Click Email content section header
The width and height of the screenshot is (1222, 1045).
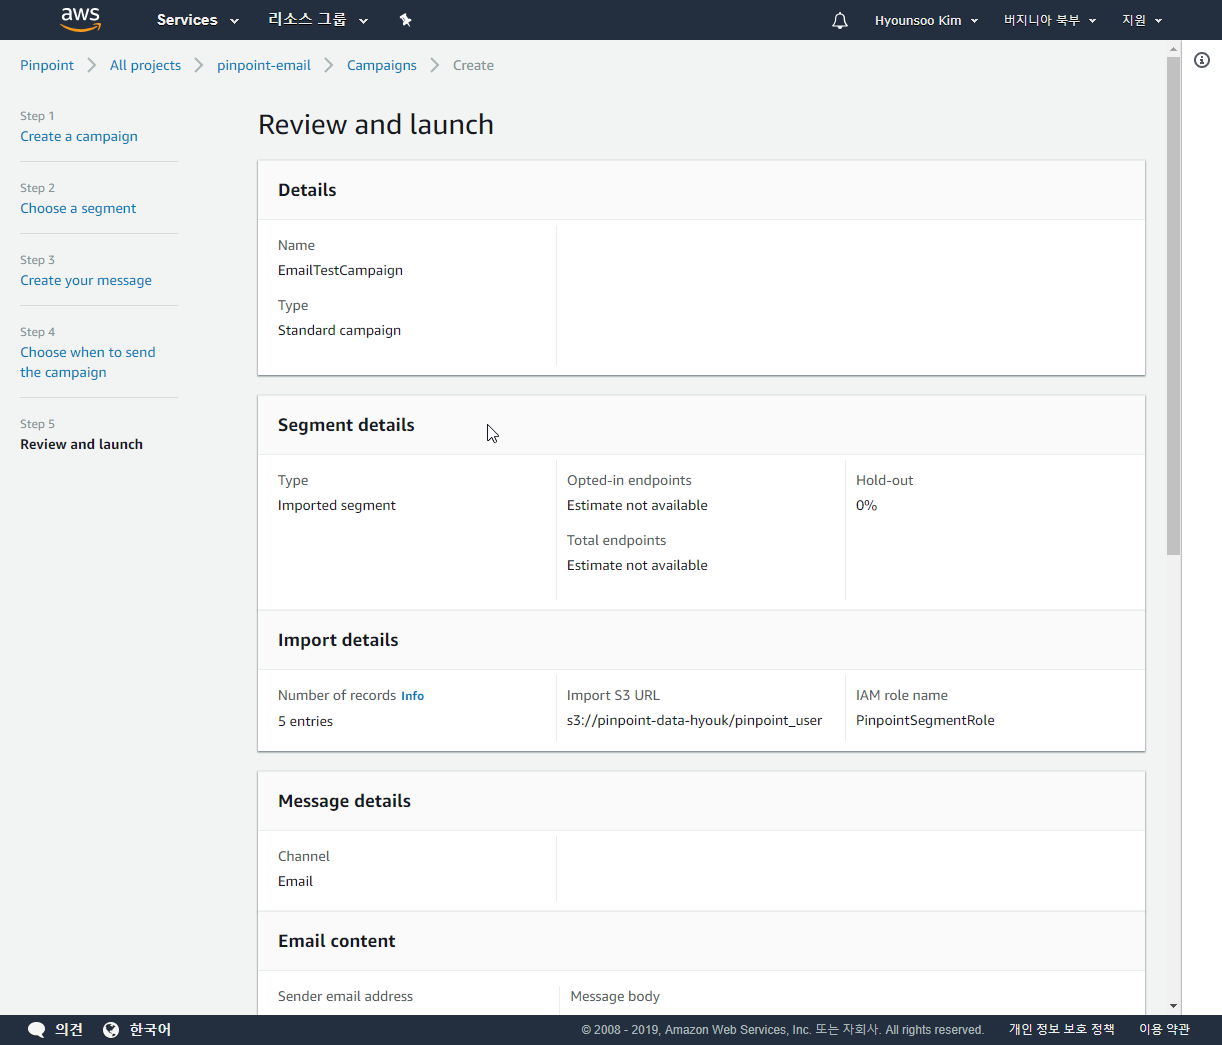coord(336,941)
